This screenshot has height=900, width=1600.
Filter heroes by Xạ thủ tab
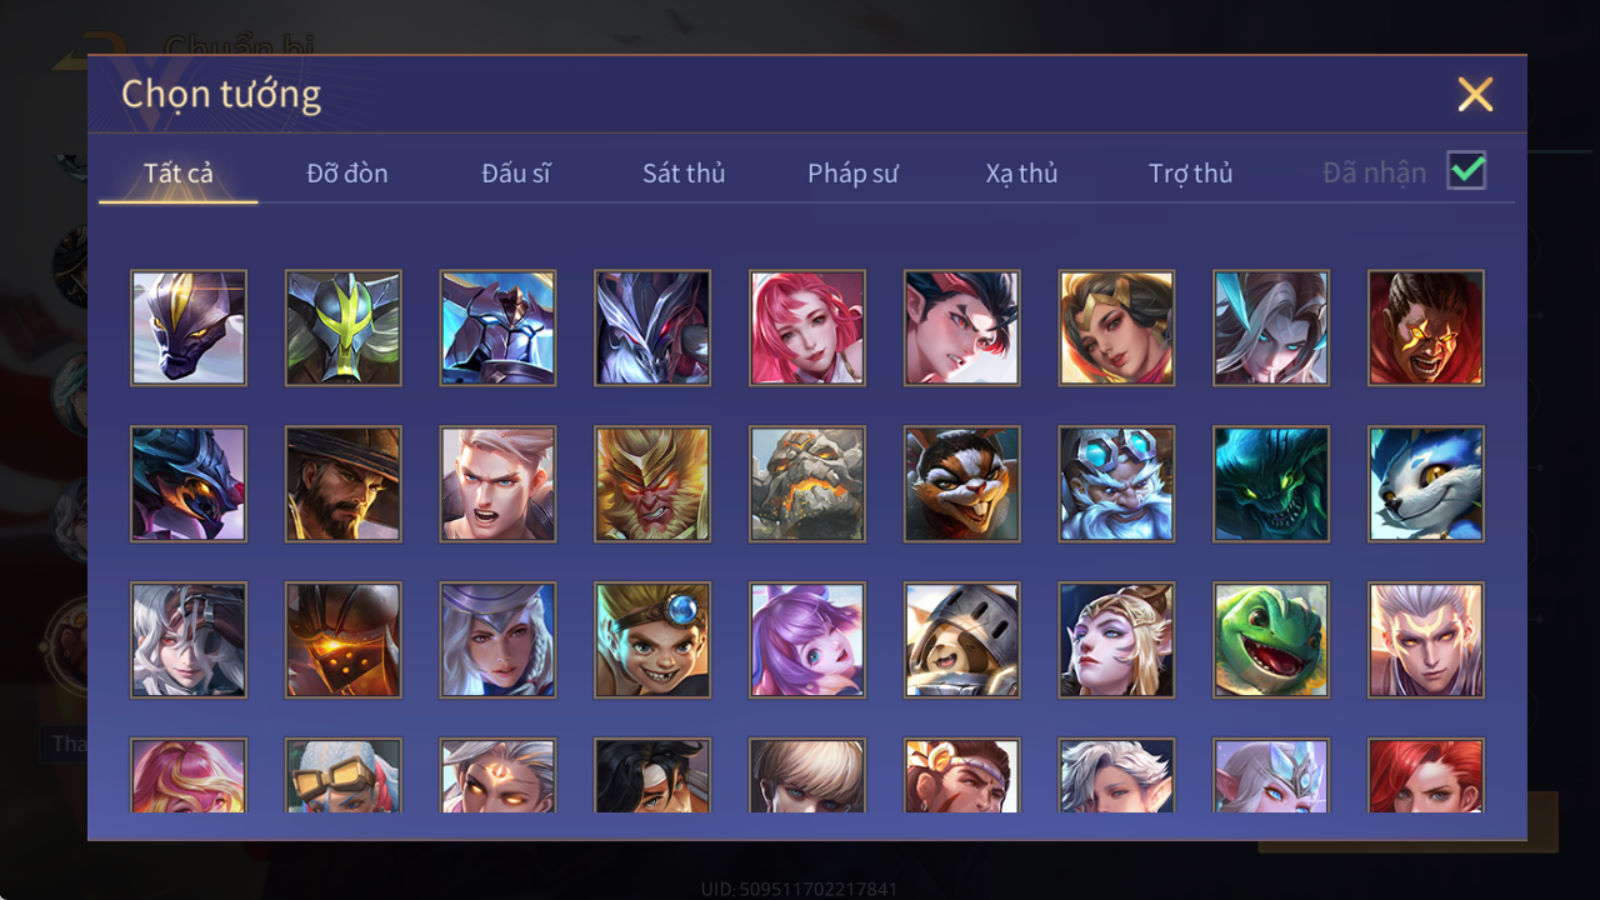(x=1021, y=173)
